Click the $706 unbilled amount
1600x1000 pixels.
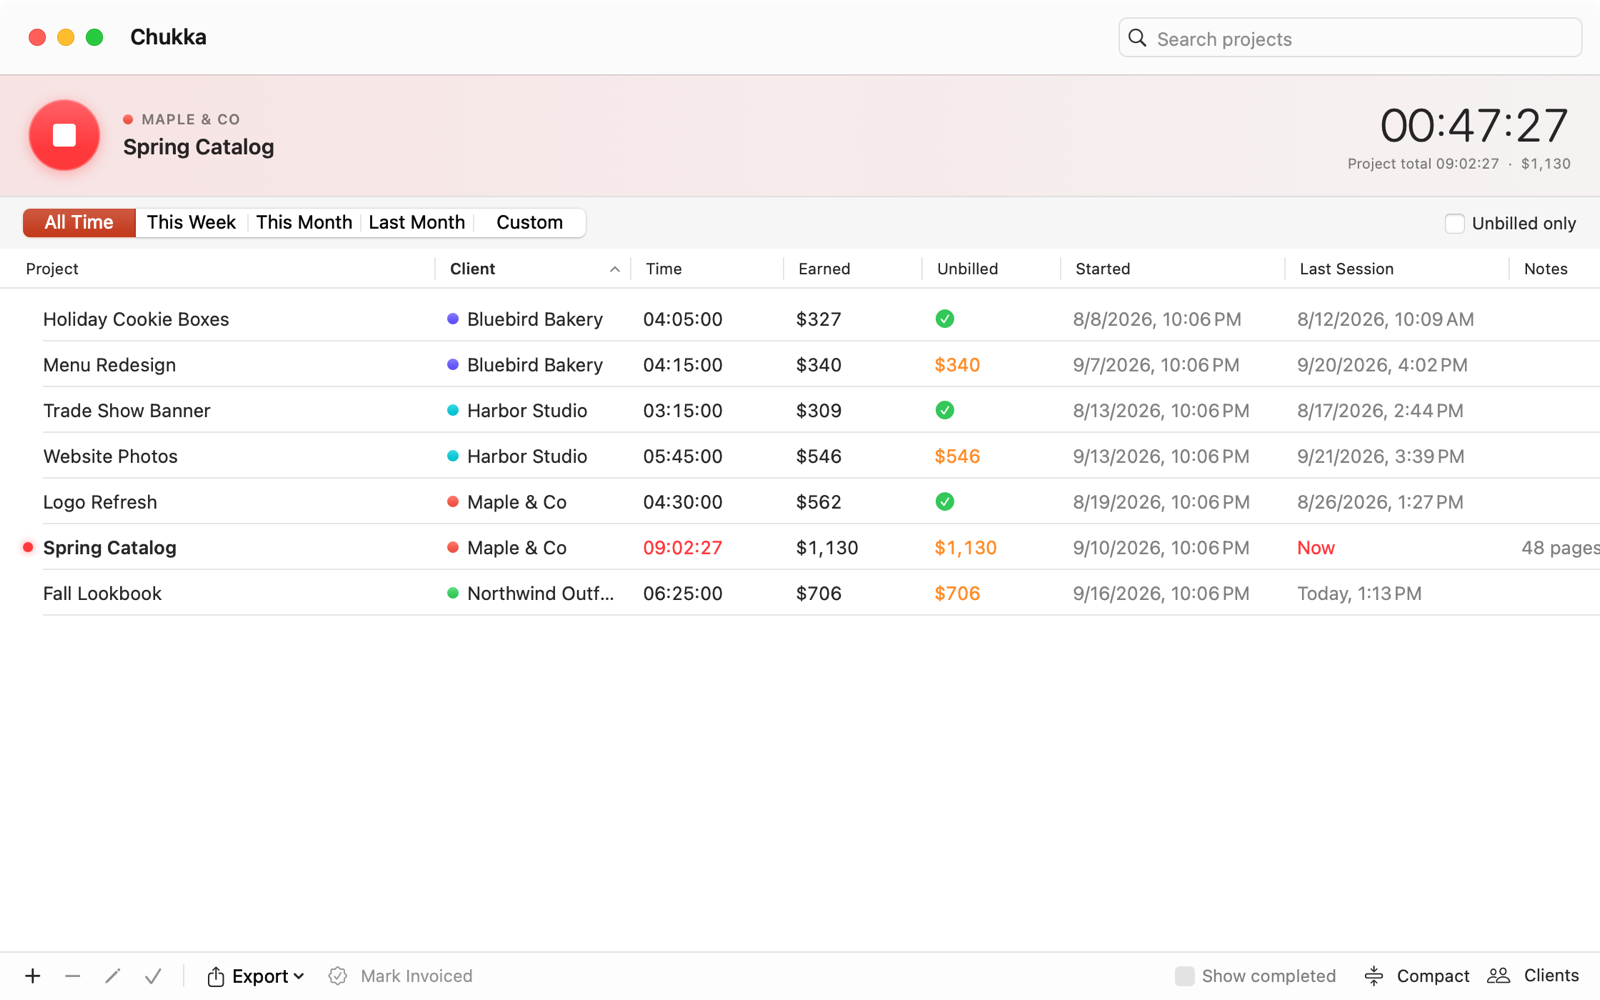(x=957, y=594)
